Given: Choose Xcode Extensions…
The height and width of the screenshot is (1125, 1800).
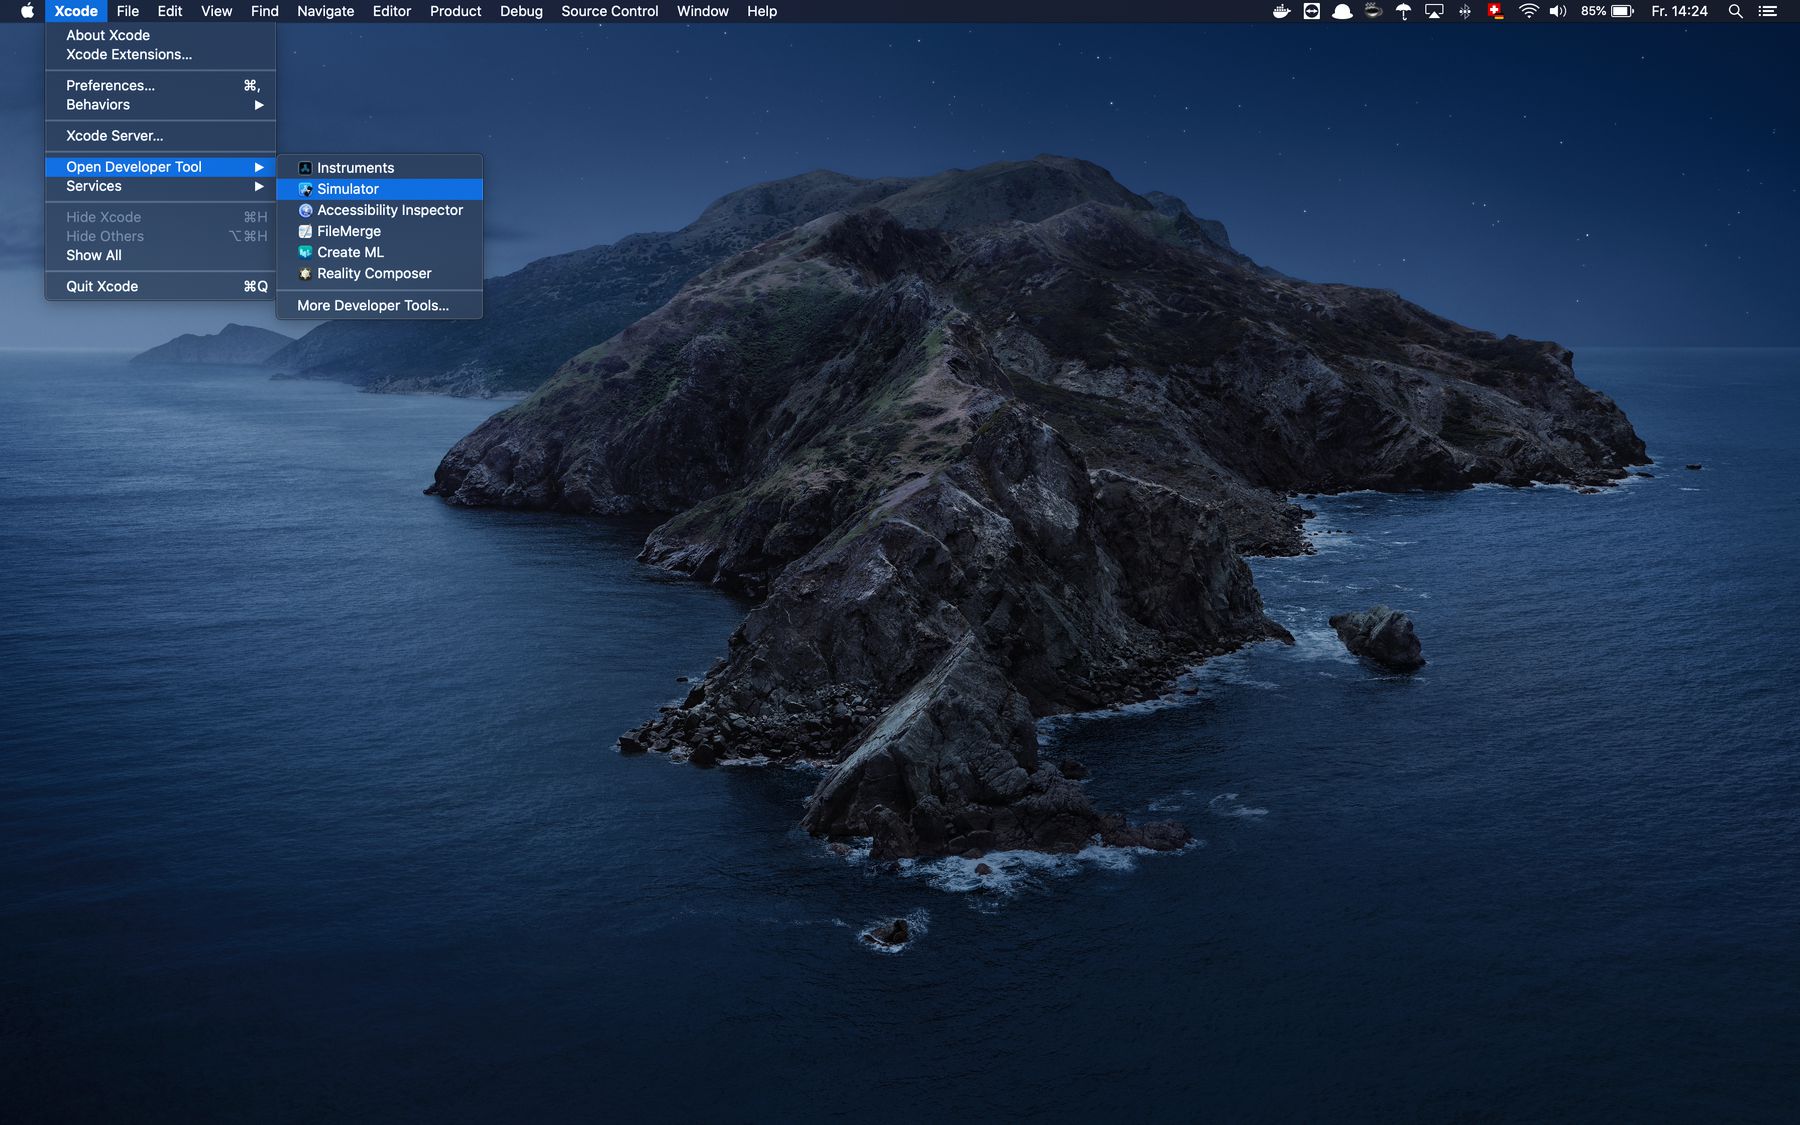Looking at the screenshot, I should [160, 54].
